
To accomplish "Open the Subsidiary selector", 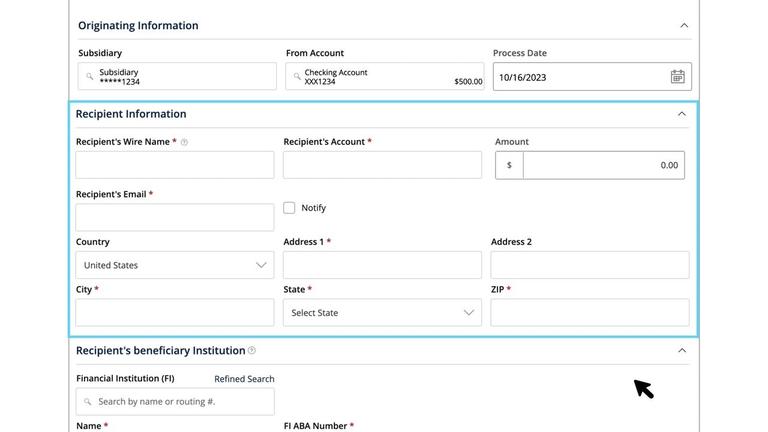I will (x=177, y=76).
